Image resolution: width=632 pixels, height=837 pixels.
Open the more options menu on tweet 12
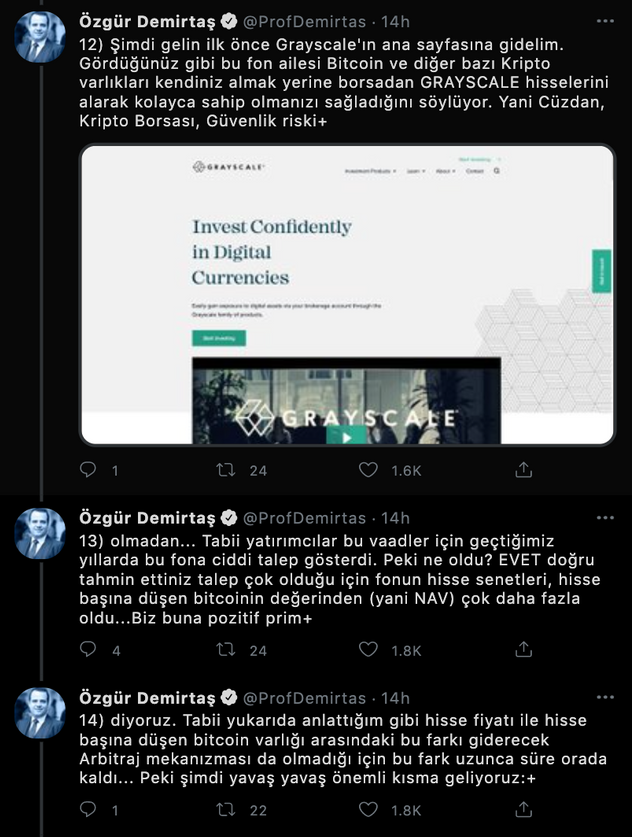pos(605,21)
